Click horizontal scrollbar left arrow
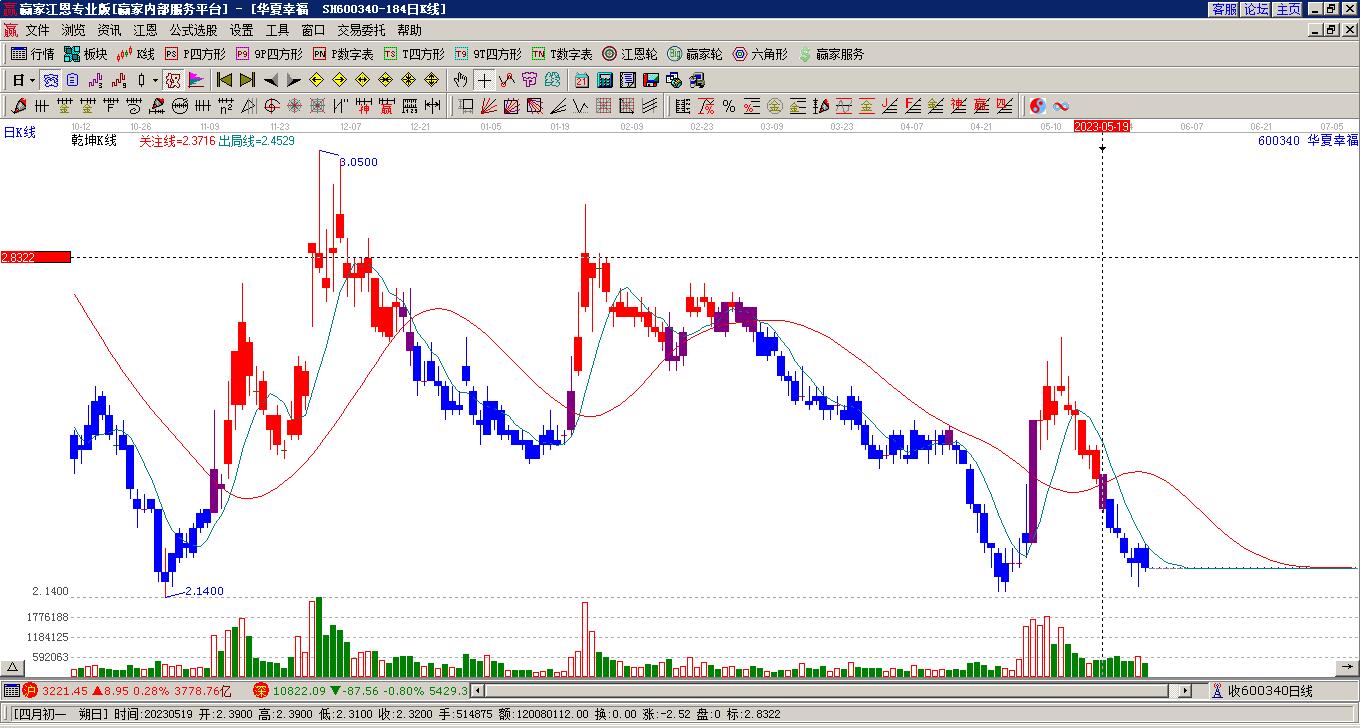This screenshot has width=1360, height=728. (477, 690)
